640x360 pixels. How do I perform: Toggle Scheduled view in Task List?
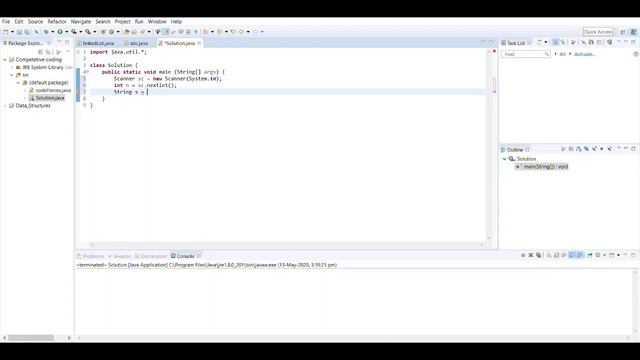pos(563,42)
